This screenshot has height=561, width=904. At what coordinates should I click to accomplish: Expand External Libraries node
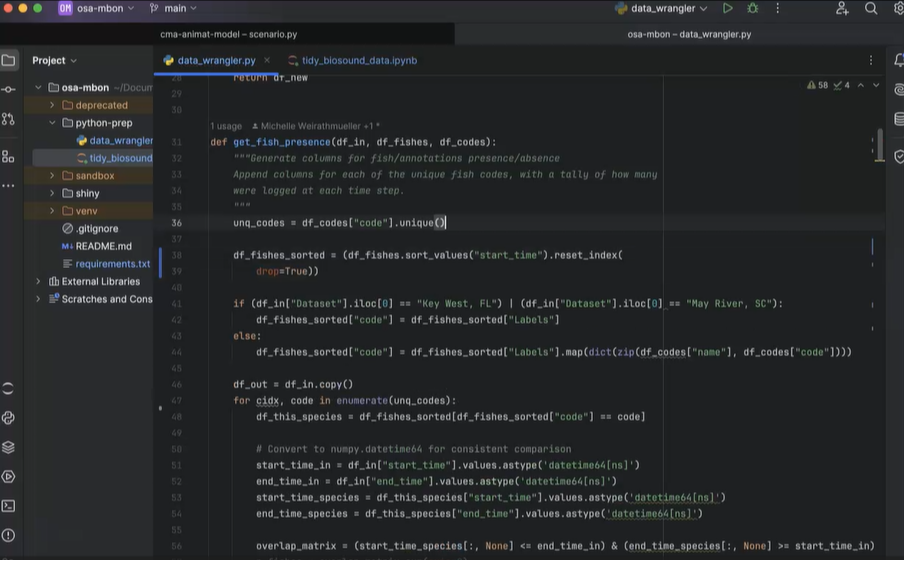point(39,282)
